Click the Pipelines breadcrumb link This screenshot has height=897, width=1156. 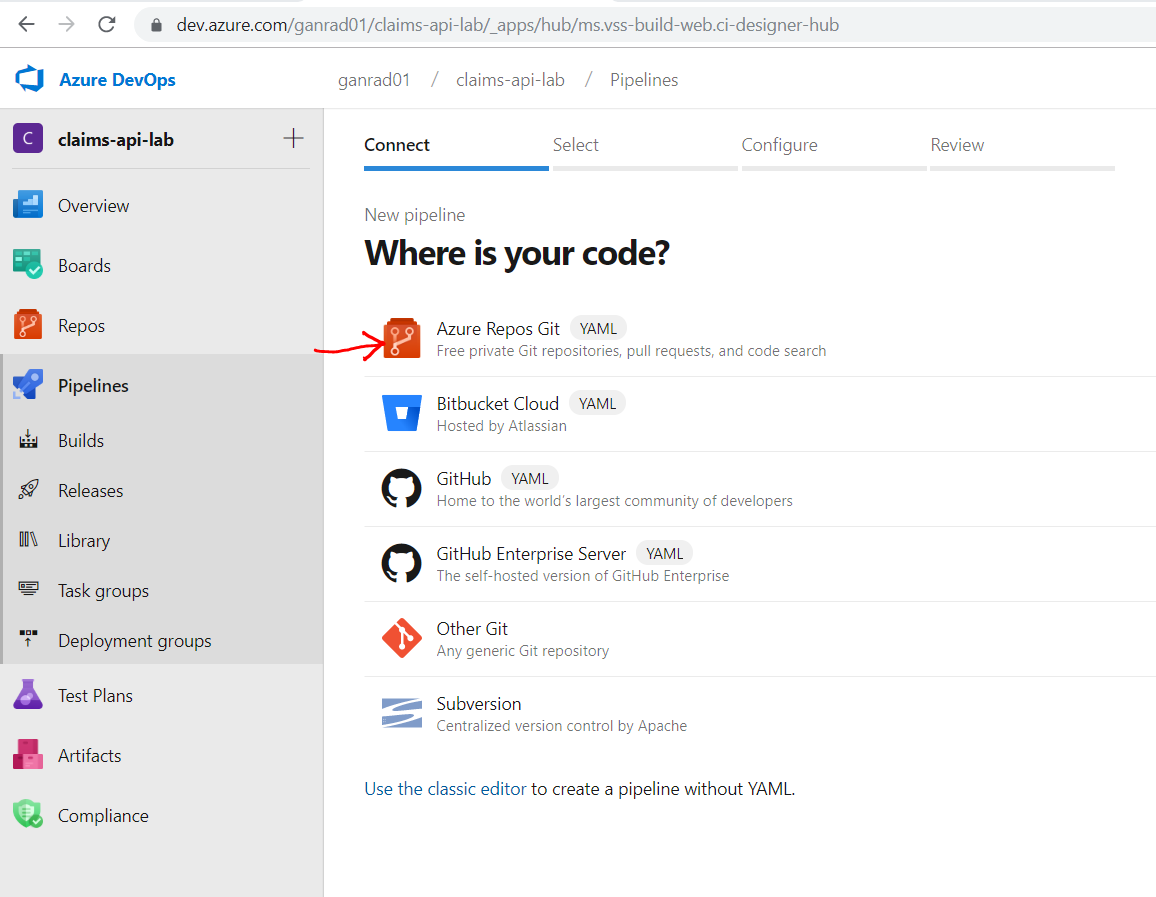point(644,80)
